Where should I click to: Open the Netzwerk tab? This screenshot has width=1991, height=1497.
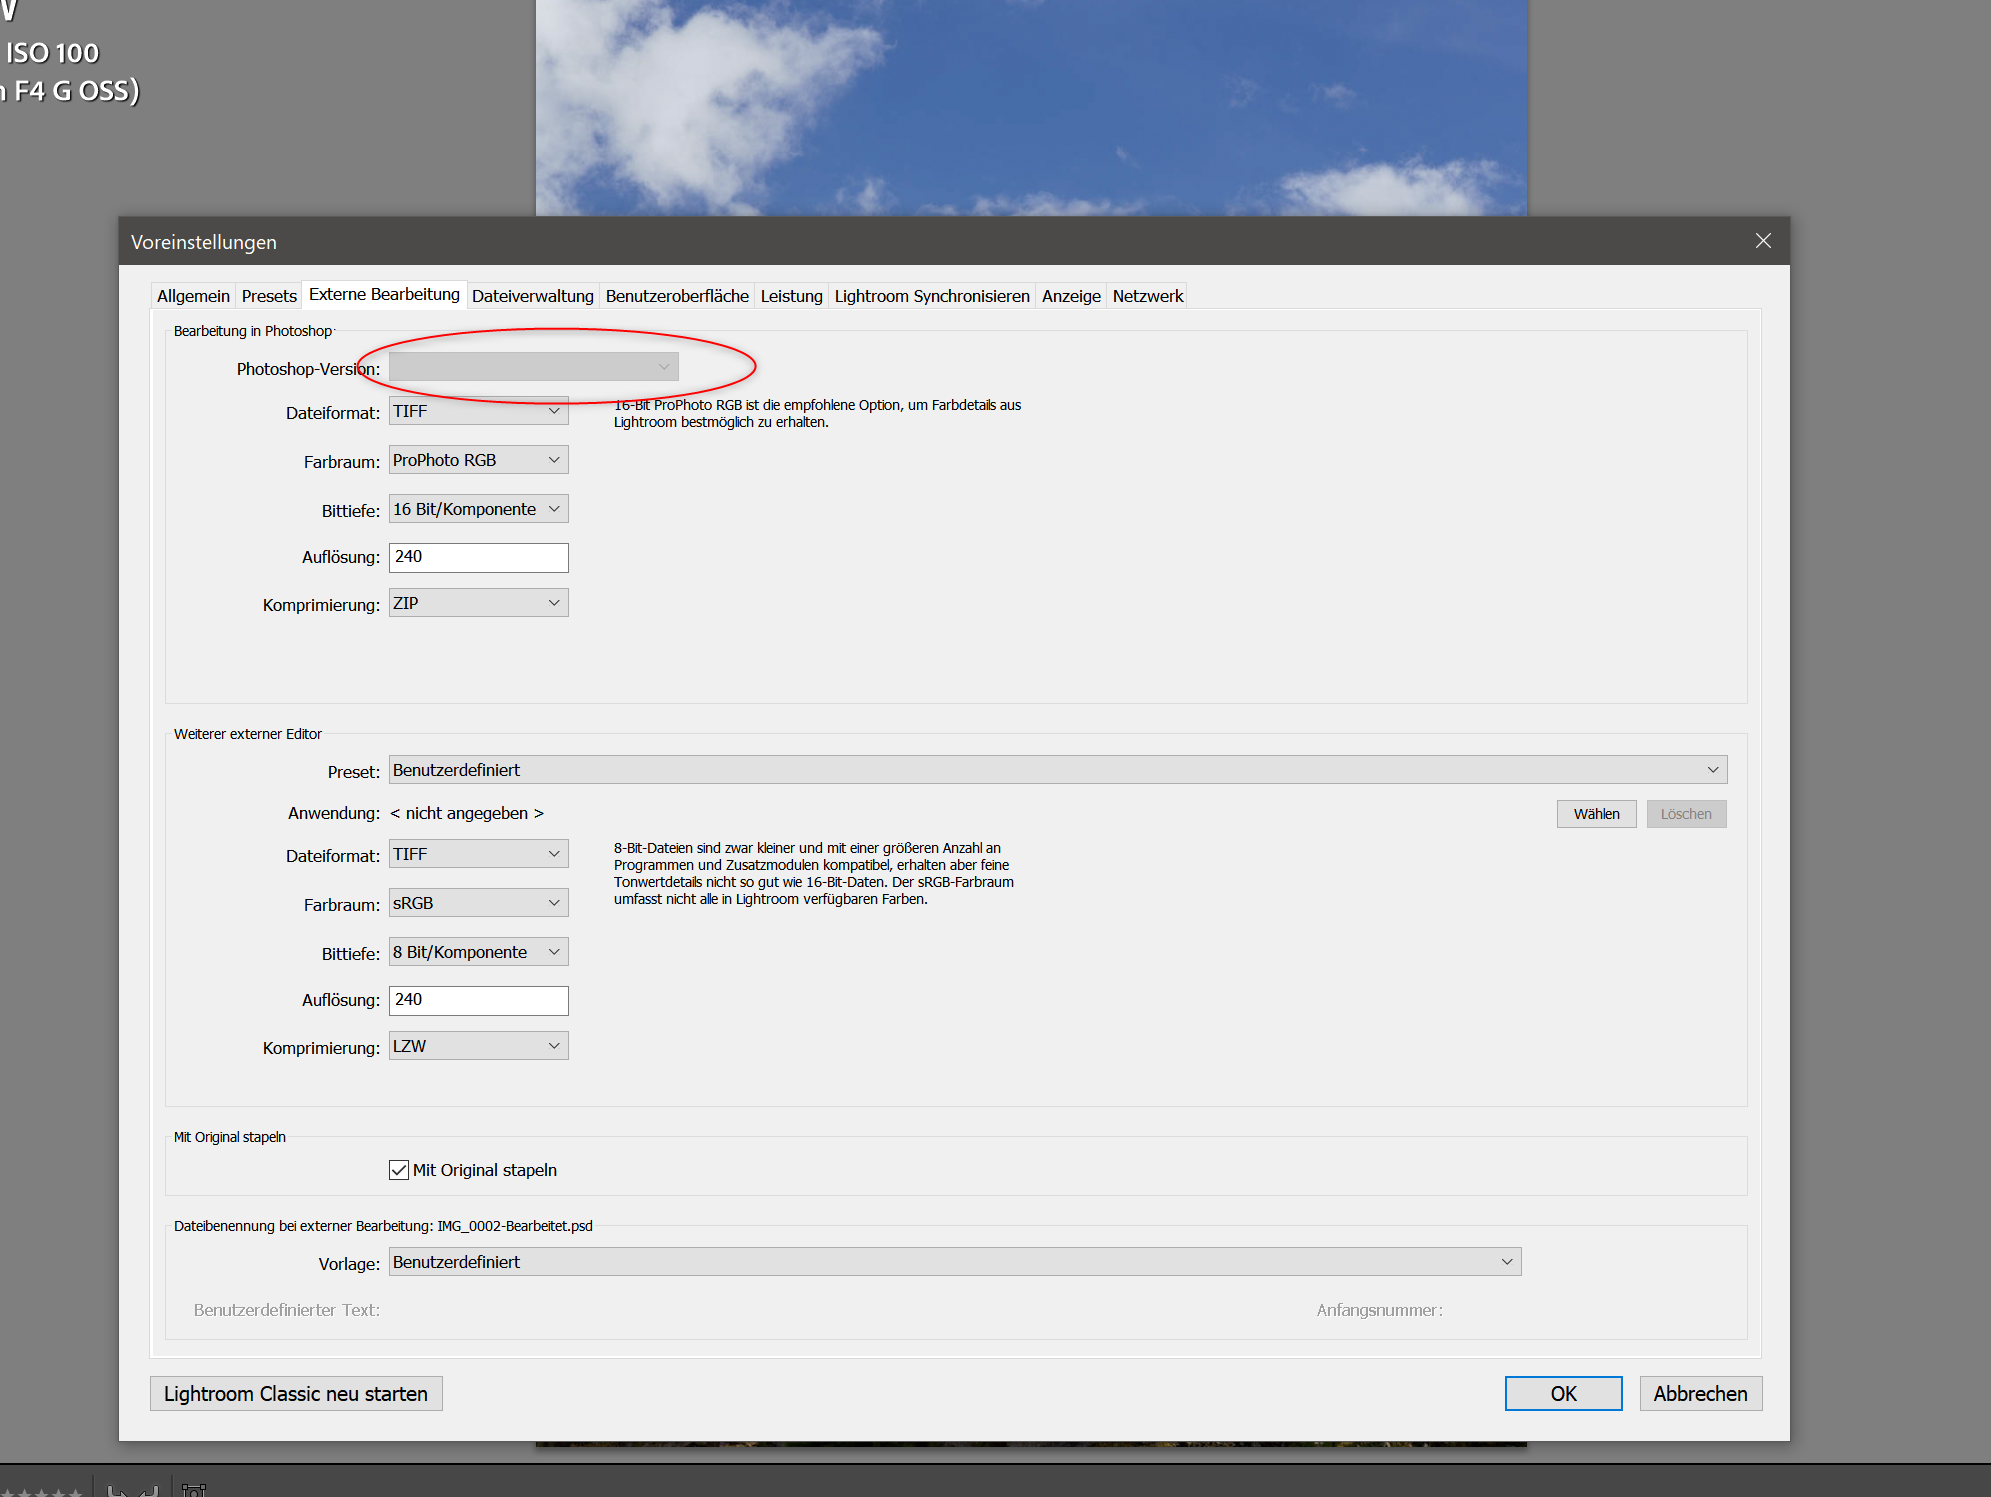tap(1147, 295)
